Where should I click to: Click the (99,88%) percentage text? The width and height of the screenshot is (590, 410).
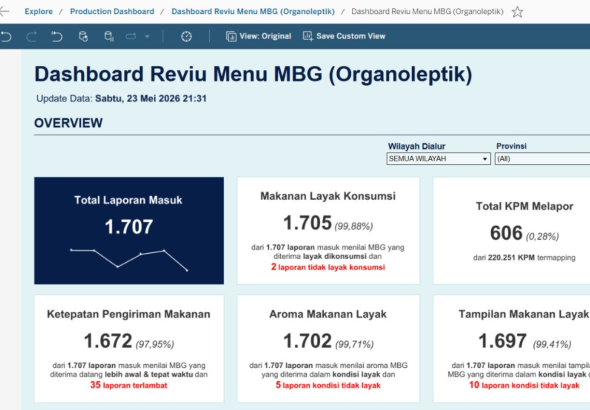(x=354, y=226)
